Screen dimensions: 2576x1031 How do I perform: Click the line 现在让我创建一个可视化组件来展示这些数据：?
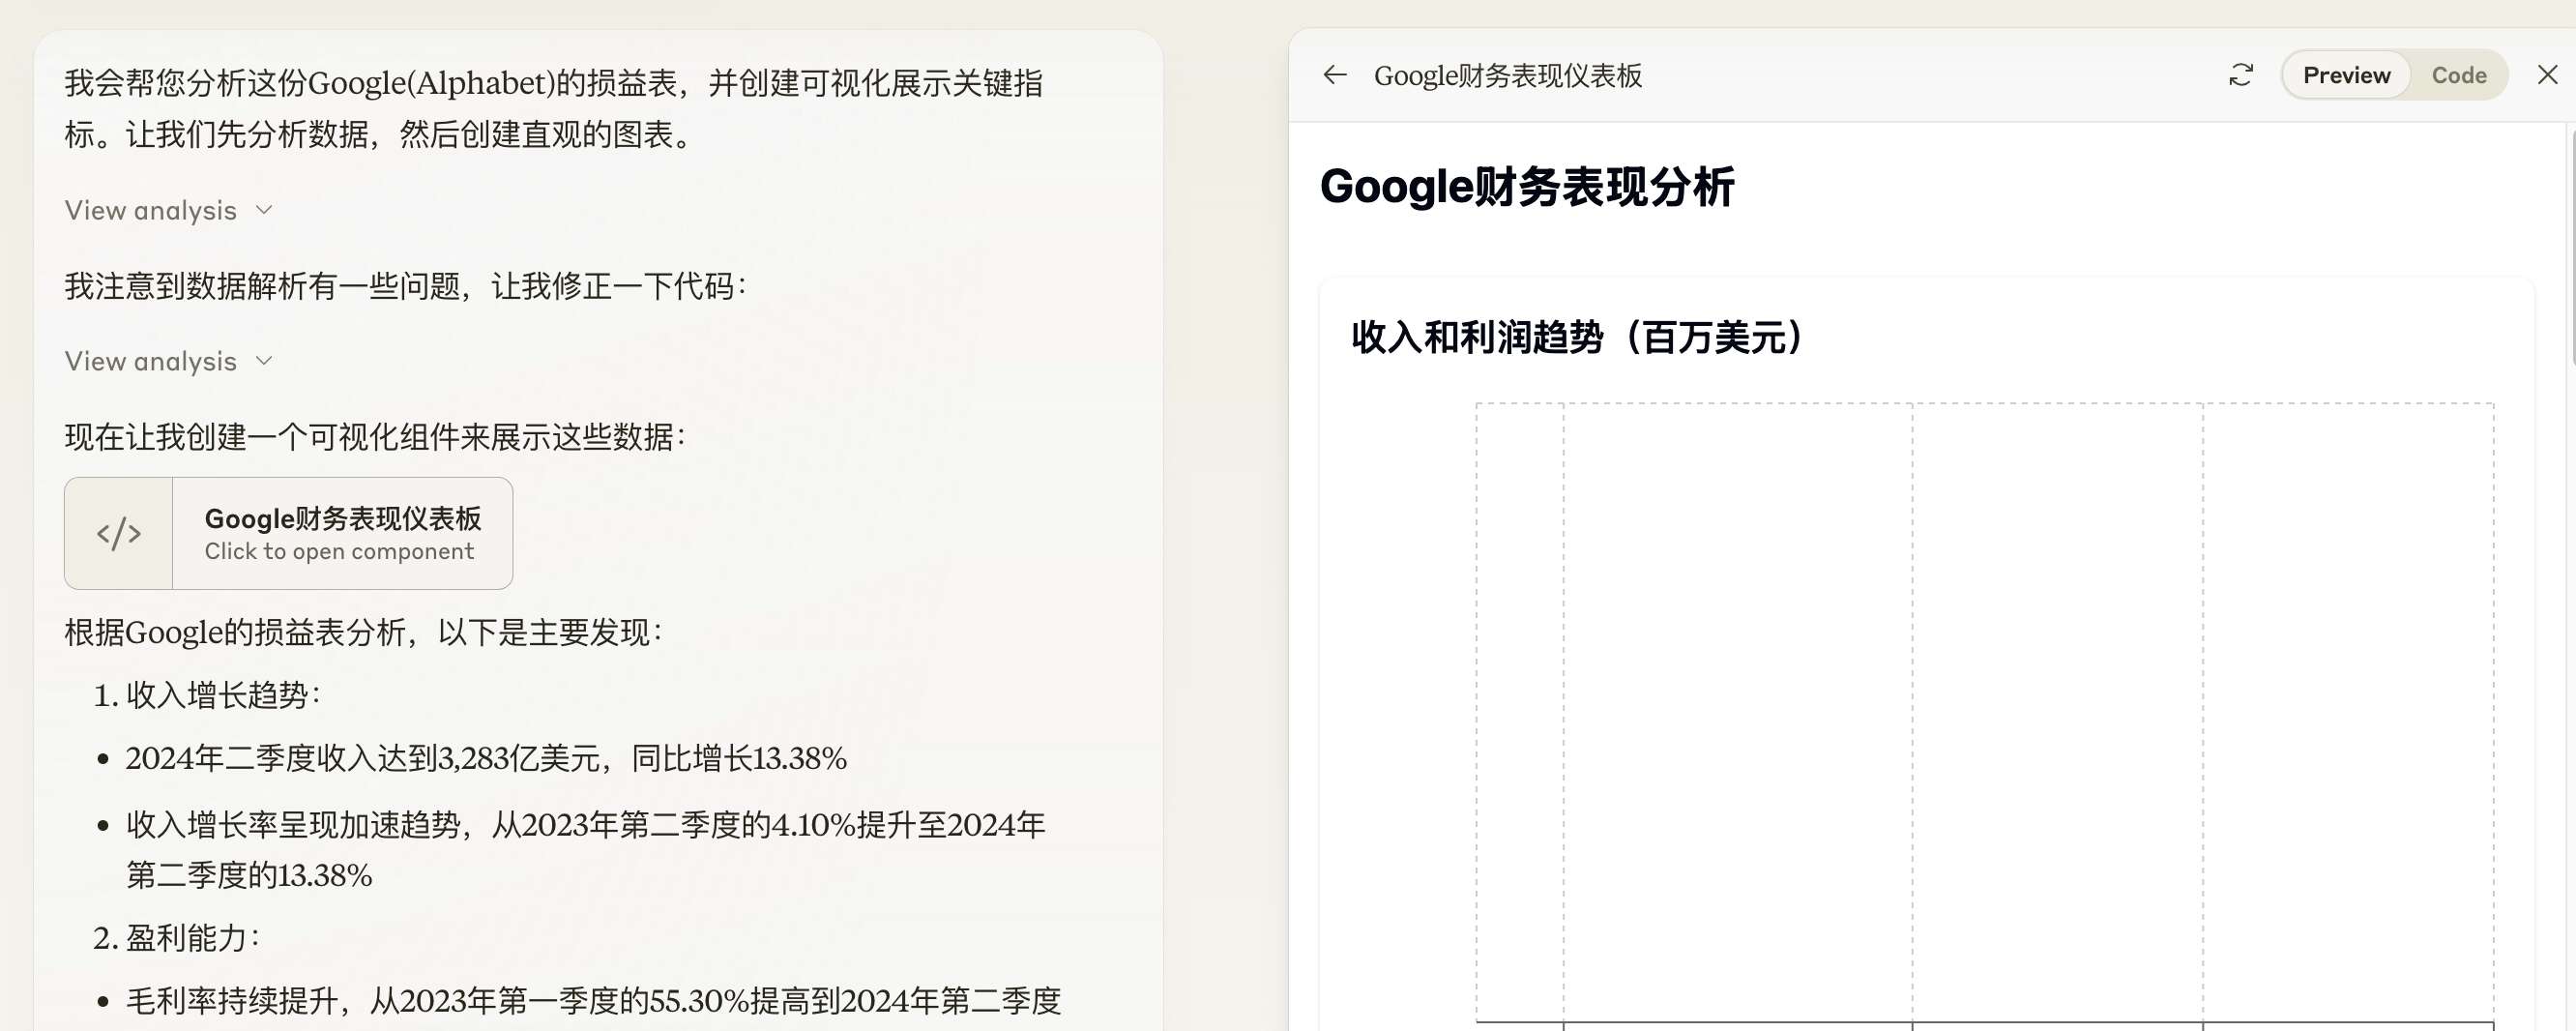376,437
